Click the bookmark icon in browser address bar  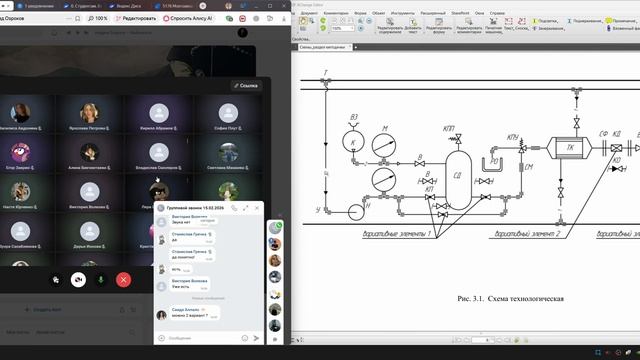click(78, 18)
